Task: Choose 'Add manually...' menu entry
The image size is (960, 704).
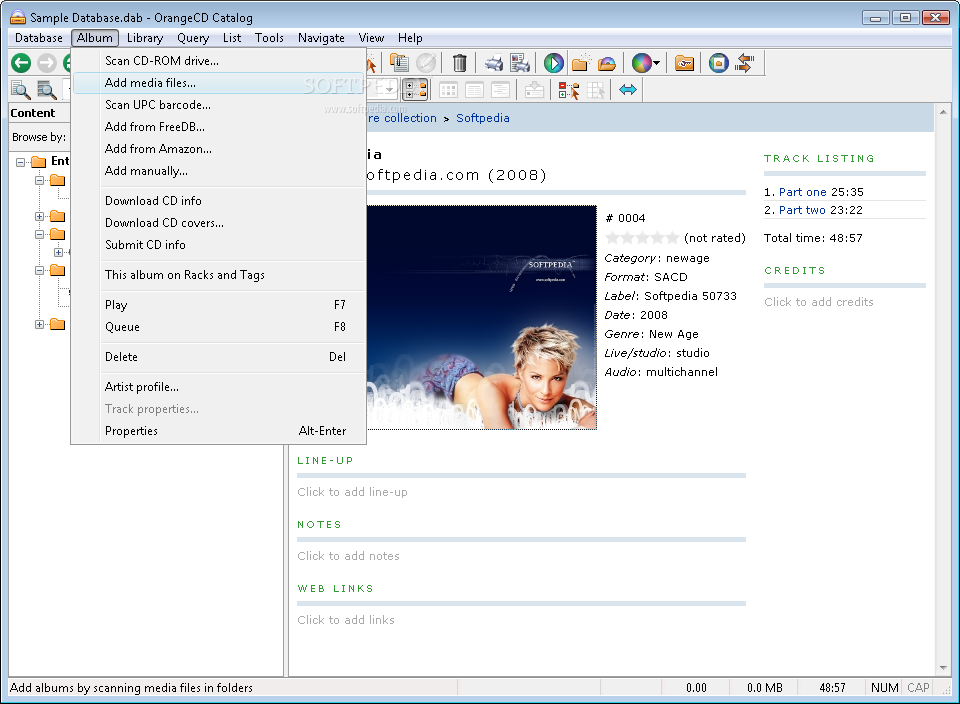Action: 219,171
